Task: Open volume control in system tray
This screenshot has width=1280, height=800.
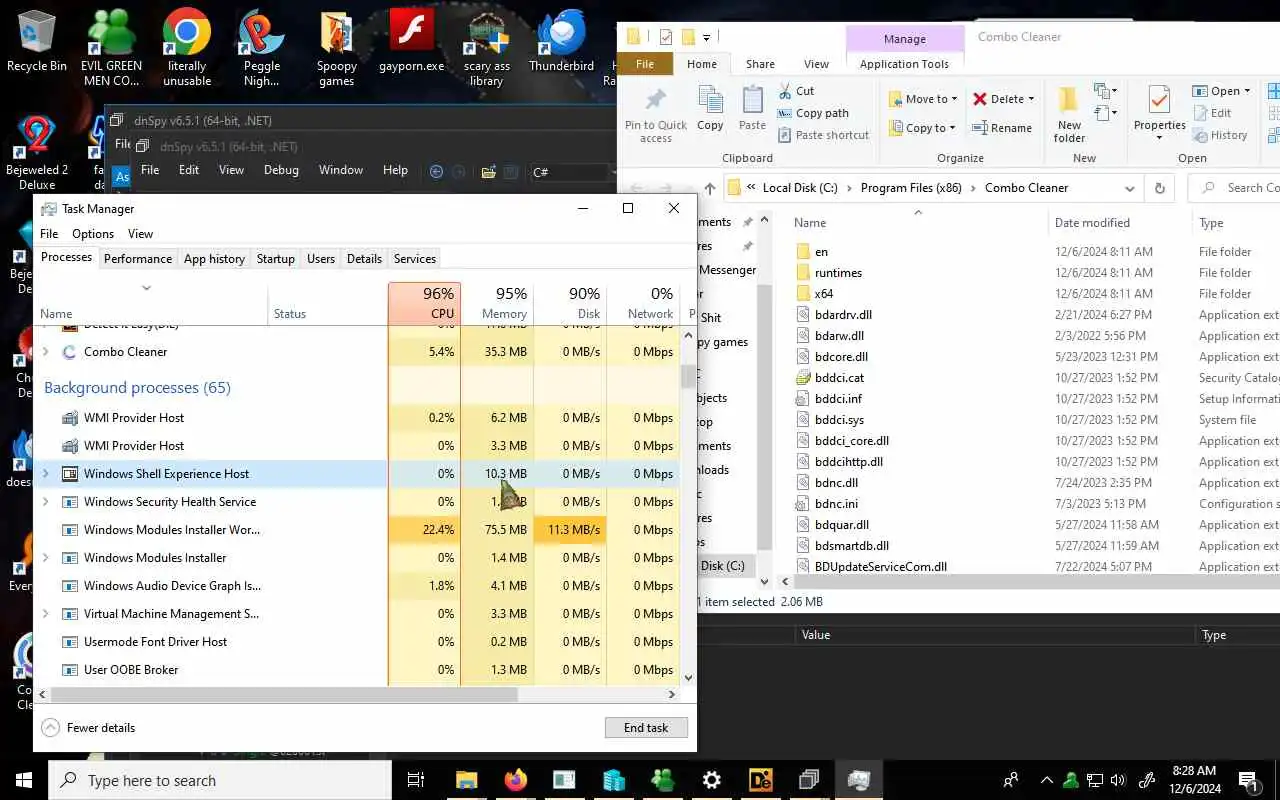Action: pyautogui.click(x=1118, y=780)
